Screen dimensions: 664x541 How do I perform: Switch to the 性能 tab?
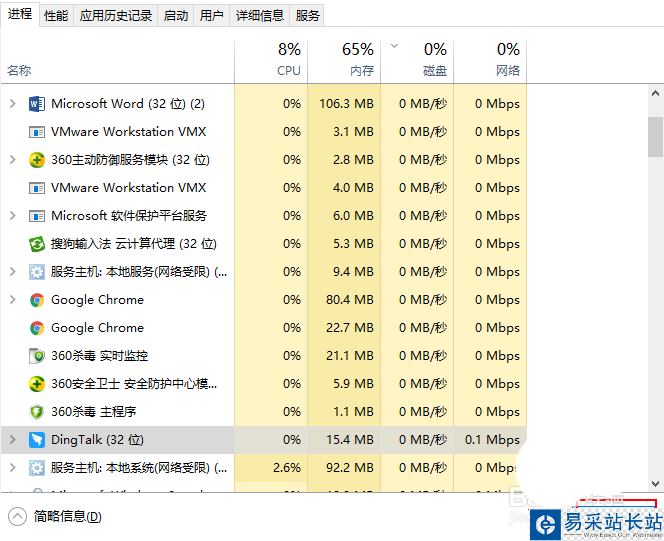tap(56, 16)
